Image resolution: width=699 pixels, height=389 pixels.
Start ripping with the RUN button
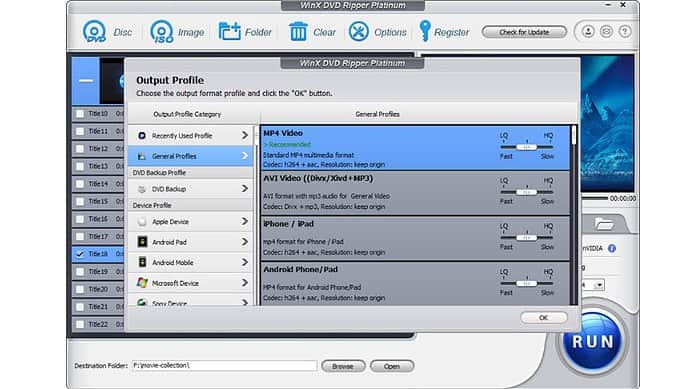point(592,341)
